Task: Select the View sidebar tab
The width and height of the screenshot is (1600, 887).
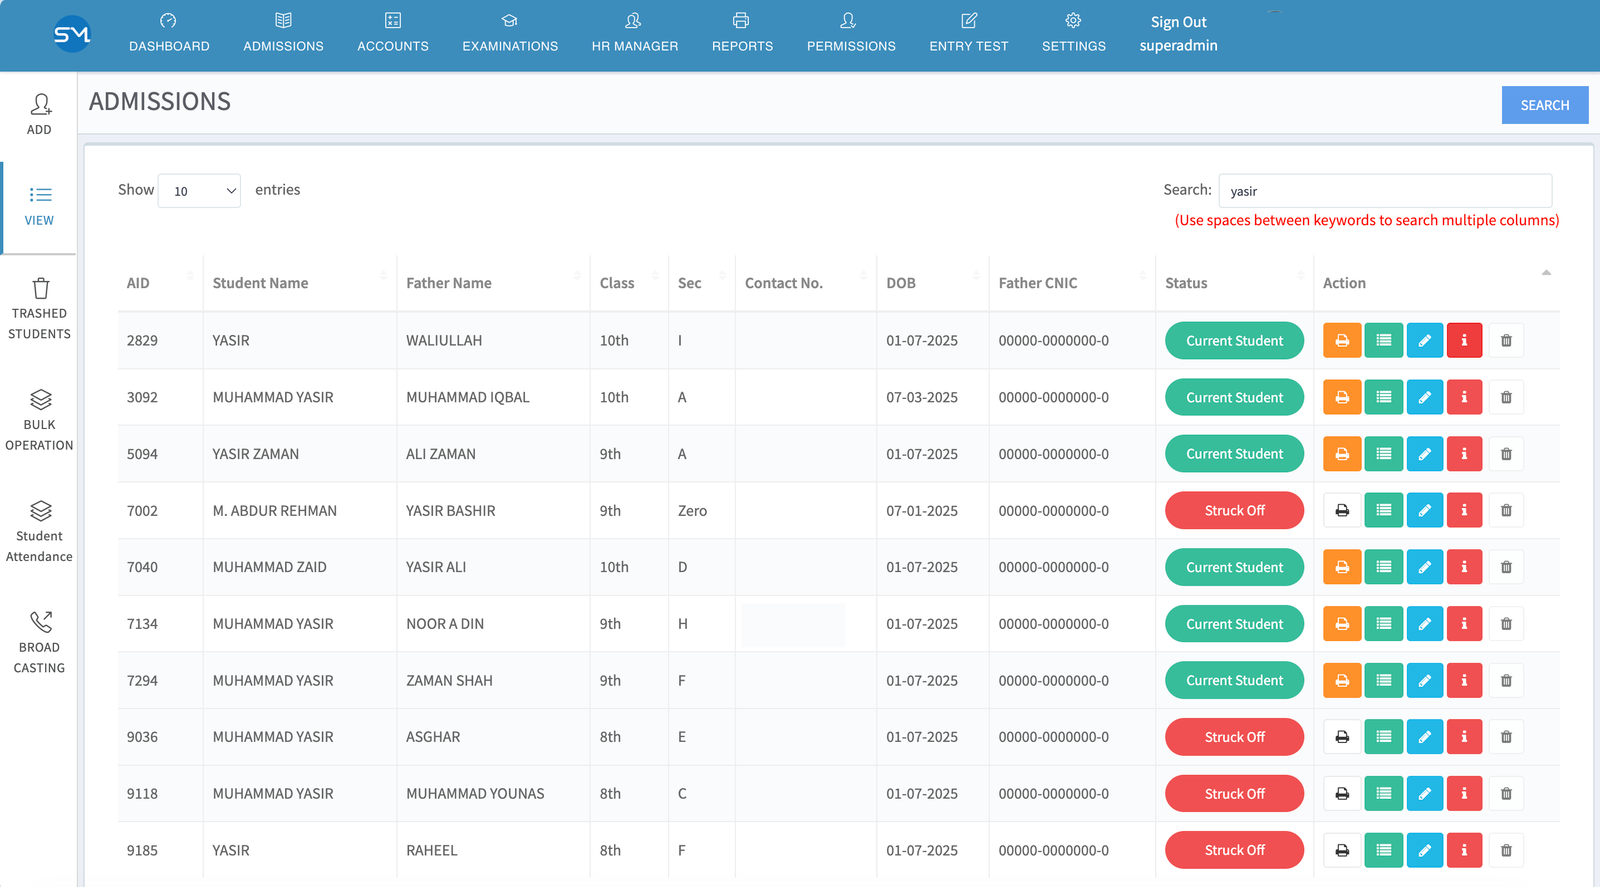Action: [x=39, y=207]
